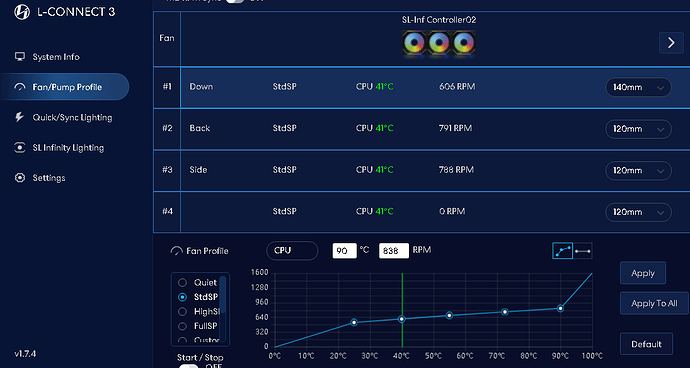Select the fixed line mode icon

[583, 251]
